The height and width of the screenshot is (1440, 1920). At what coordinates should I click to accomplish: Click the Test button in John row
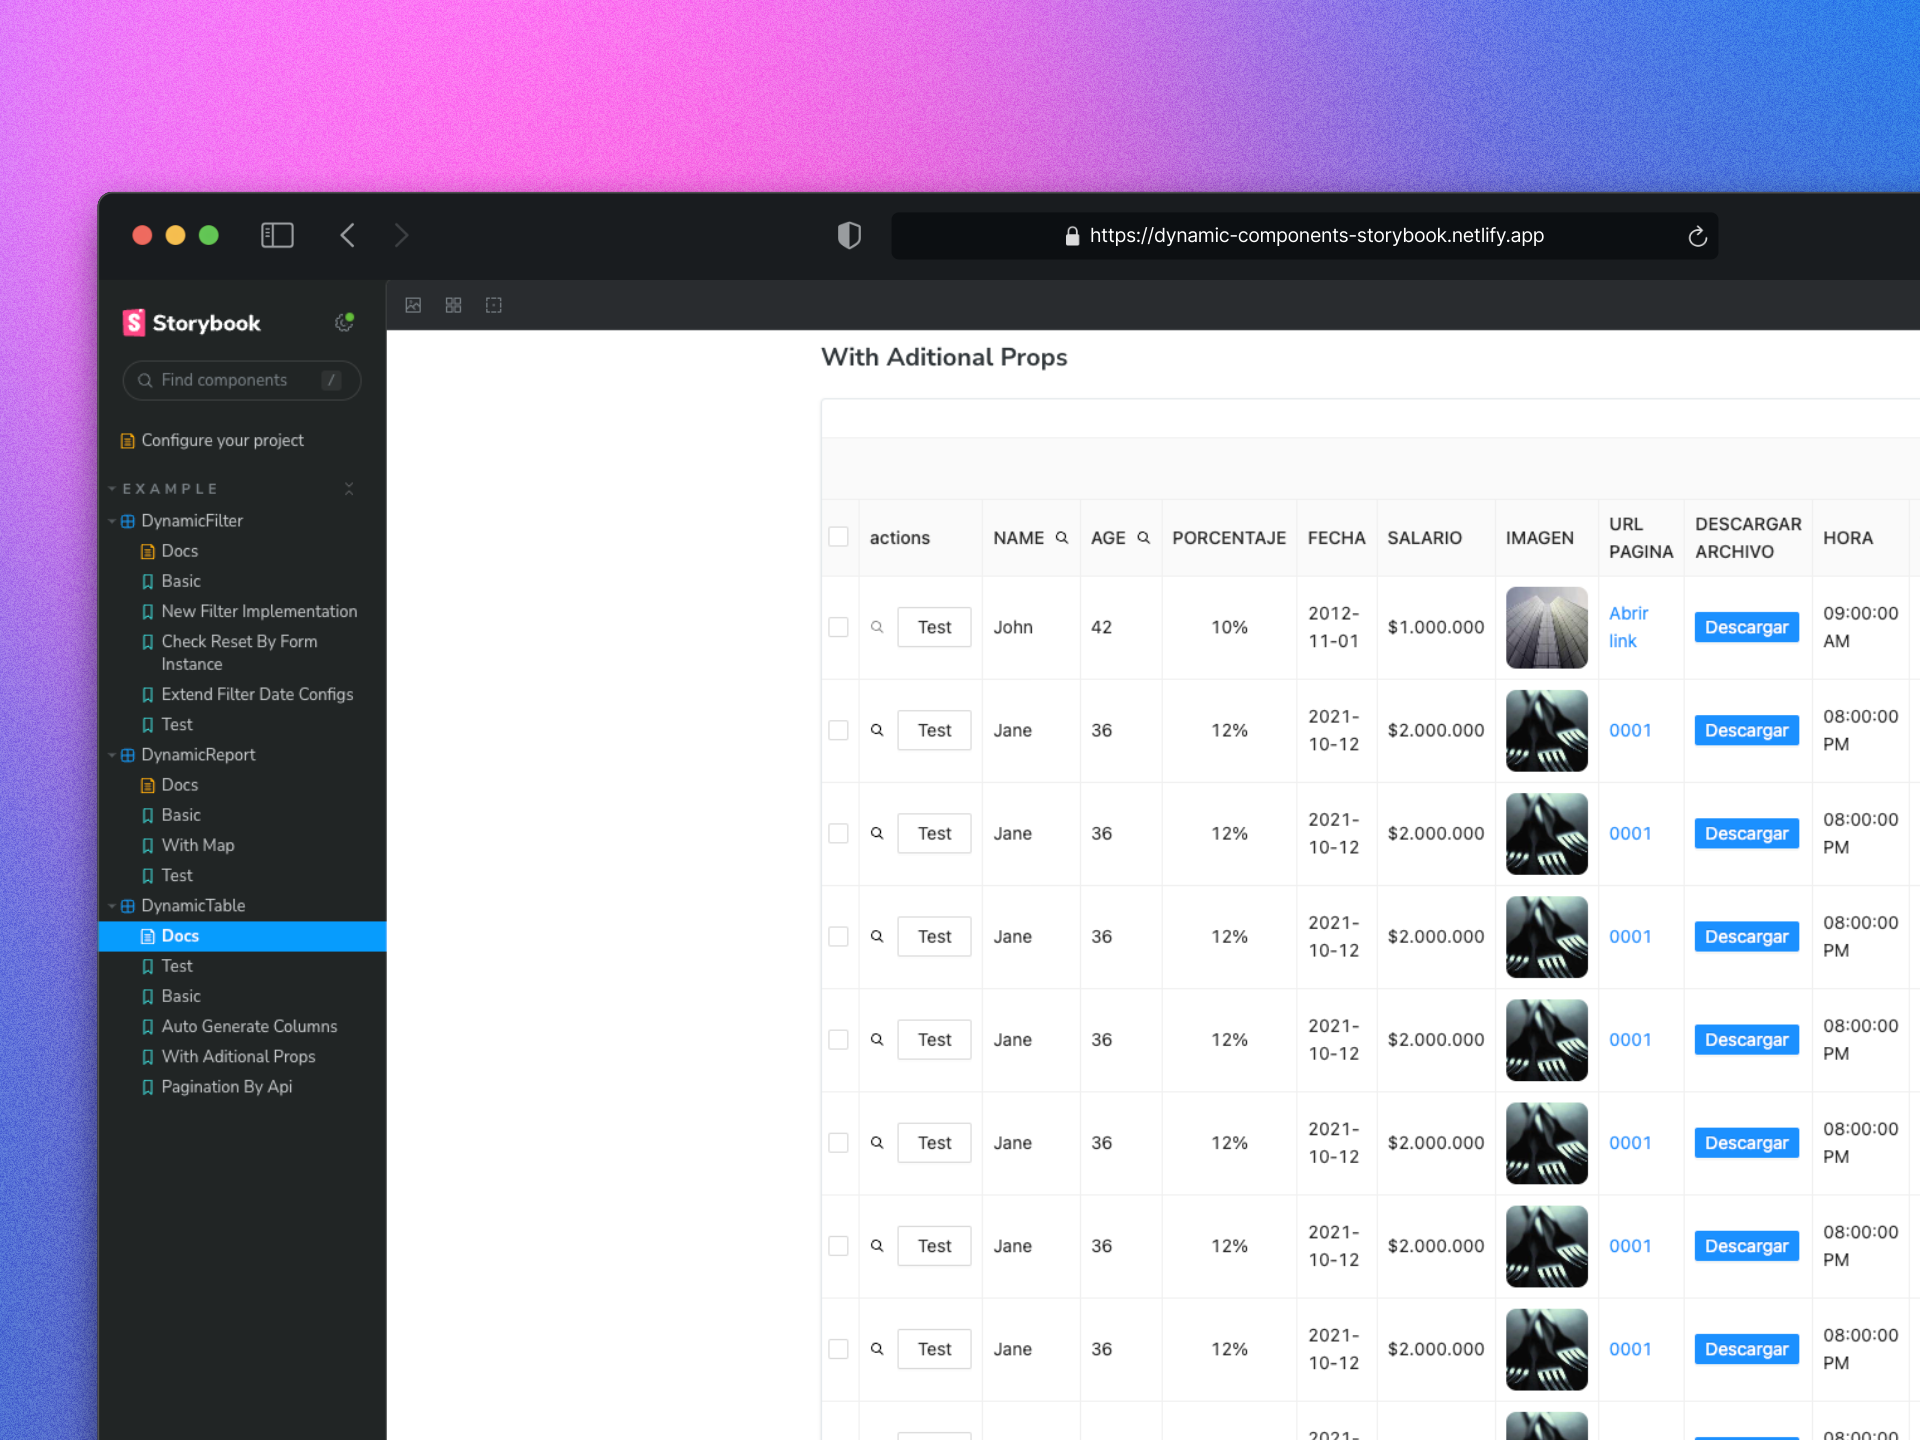pyautogui.click(x=934, y=627)
